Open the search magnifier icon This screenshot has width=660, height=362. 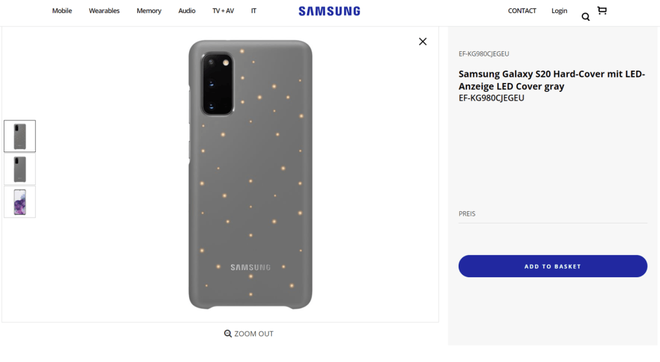[585, 17]
